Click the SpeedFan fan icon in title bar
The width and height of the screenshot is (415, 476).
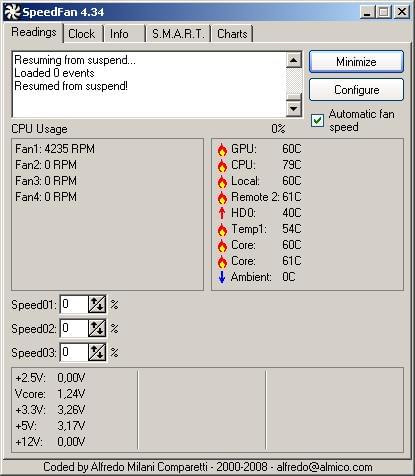12,12
